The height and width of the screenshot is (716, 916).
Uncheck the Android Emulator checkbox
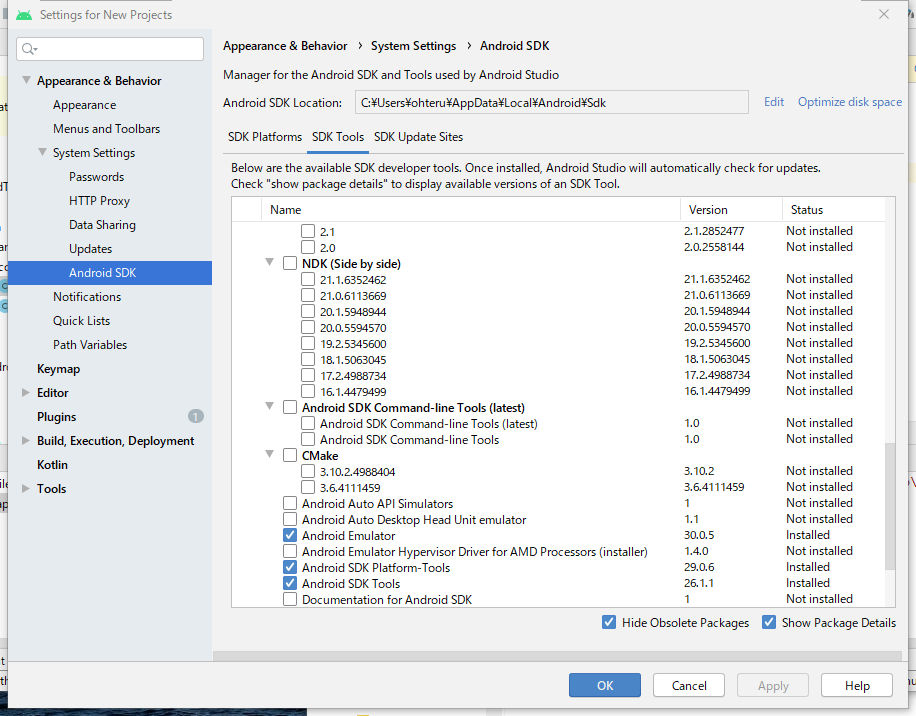click(x=290, y=535)
